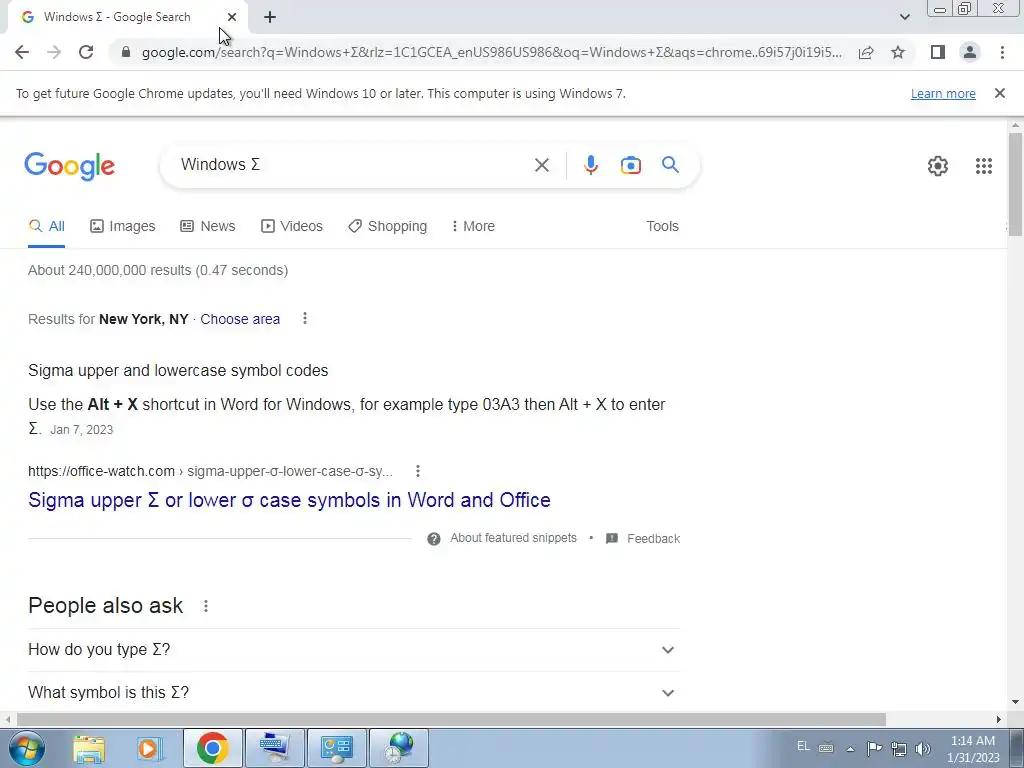Click the About 240,000,000 results text
This screenshot has height=768, width=1024.
pyautogui.click(x=158, y=270)
